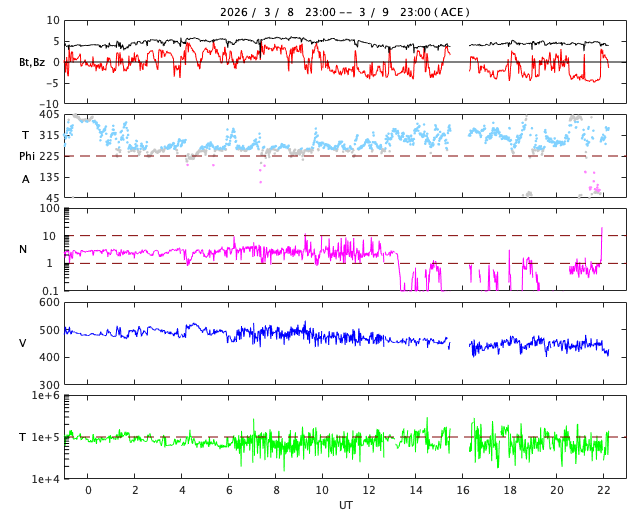
Task: Click the UT label below the x-axis
Action: pos(345,505)
